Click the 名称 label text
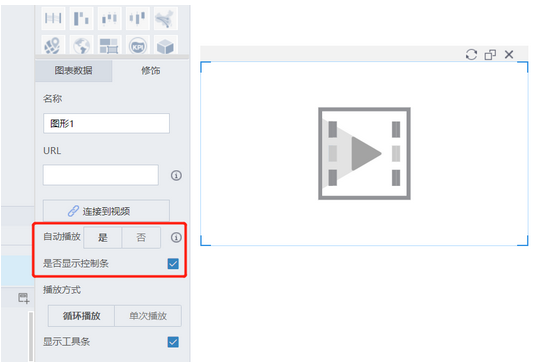Viewport: 536px width, 362px height. pos(52,99)
